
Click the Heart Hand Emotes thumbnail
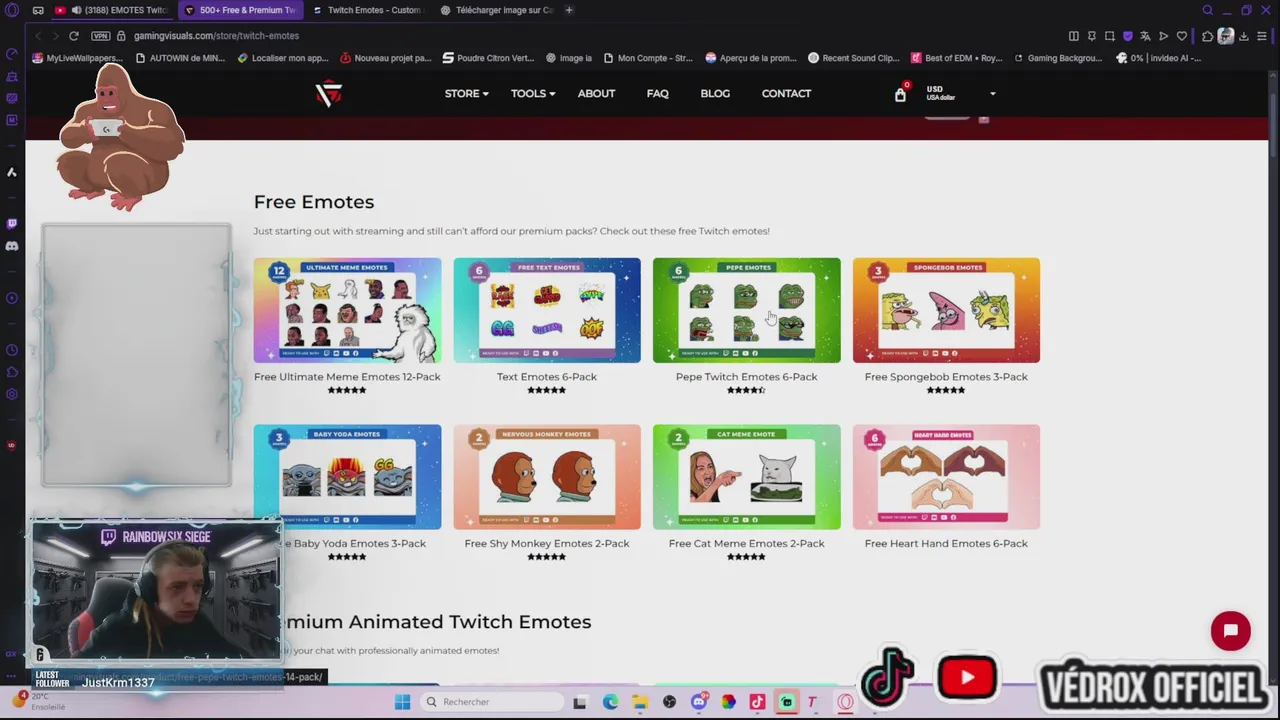(x=946, y=477)
